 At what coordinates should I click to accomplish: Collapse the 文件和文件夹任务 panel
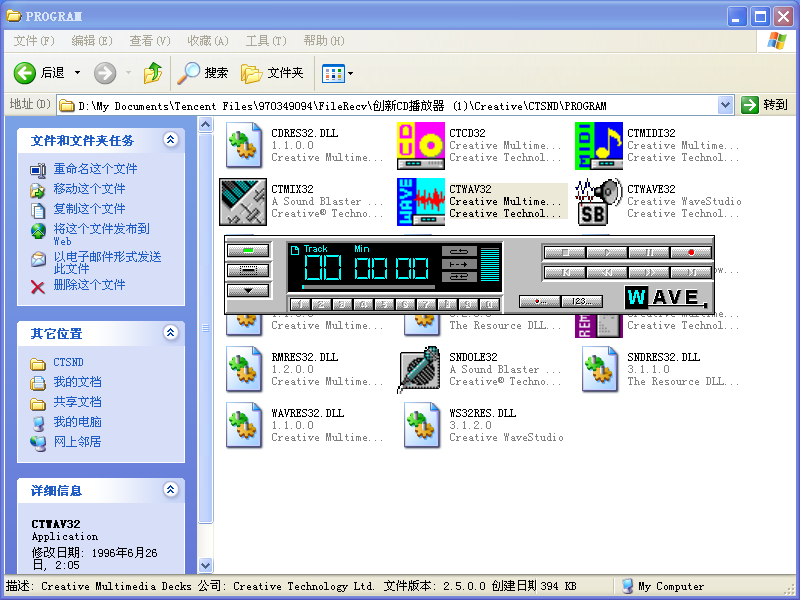tap(170, 140)
